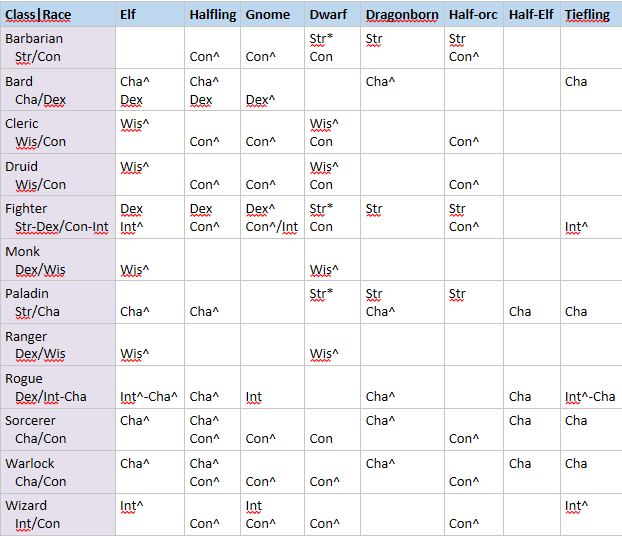Image resolution: width=622 pixels, height=536 pixels.
Task: Click Cha^ in Paladin Halfling cell
Action: [204, 311]
